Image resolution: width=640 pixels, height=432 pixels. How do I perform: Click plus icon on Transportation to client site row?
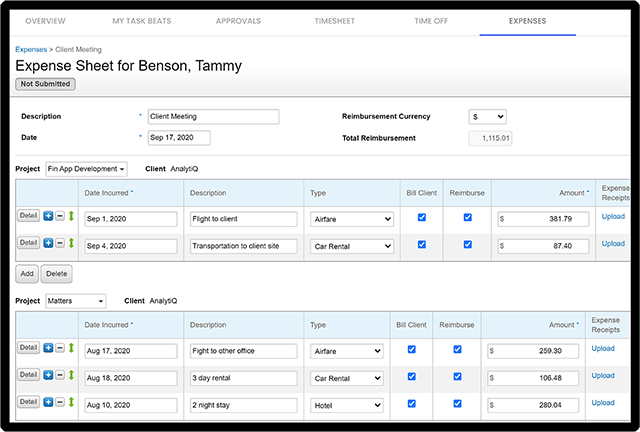pyautogui.click(x=48, y=243)
